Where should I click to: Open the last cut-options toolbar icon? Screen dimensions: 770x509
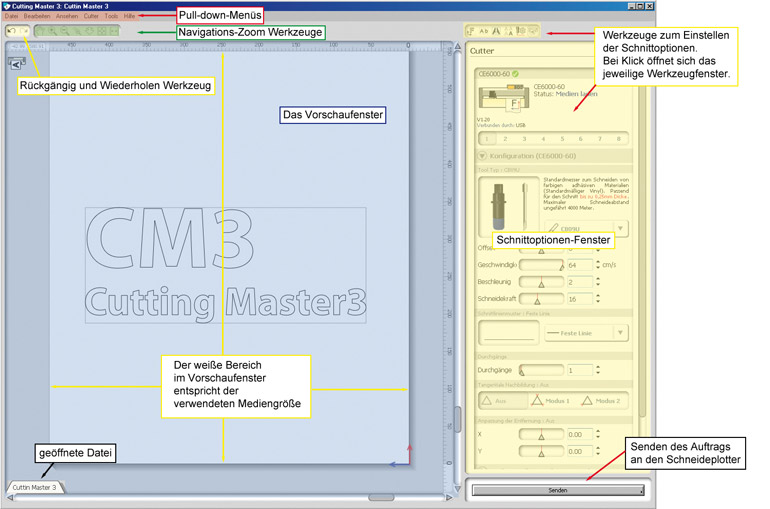point(533,31)
